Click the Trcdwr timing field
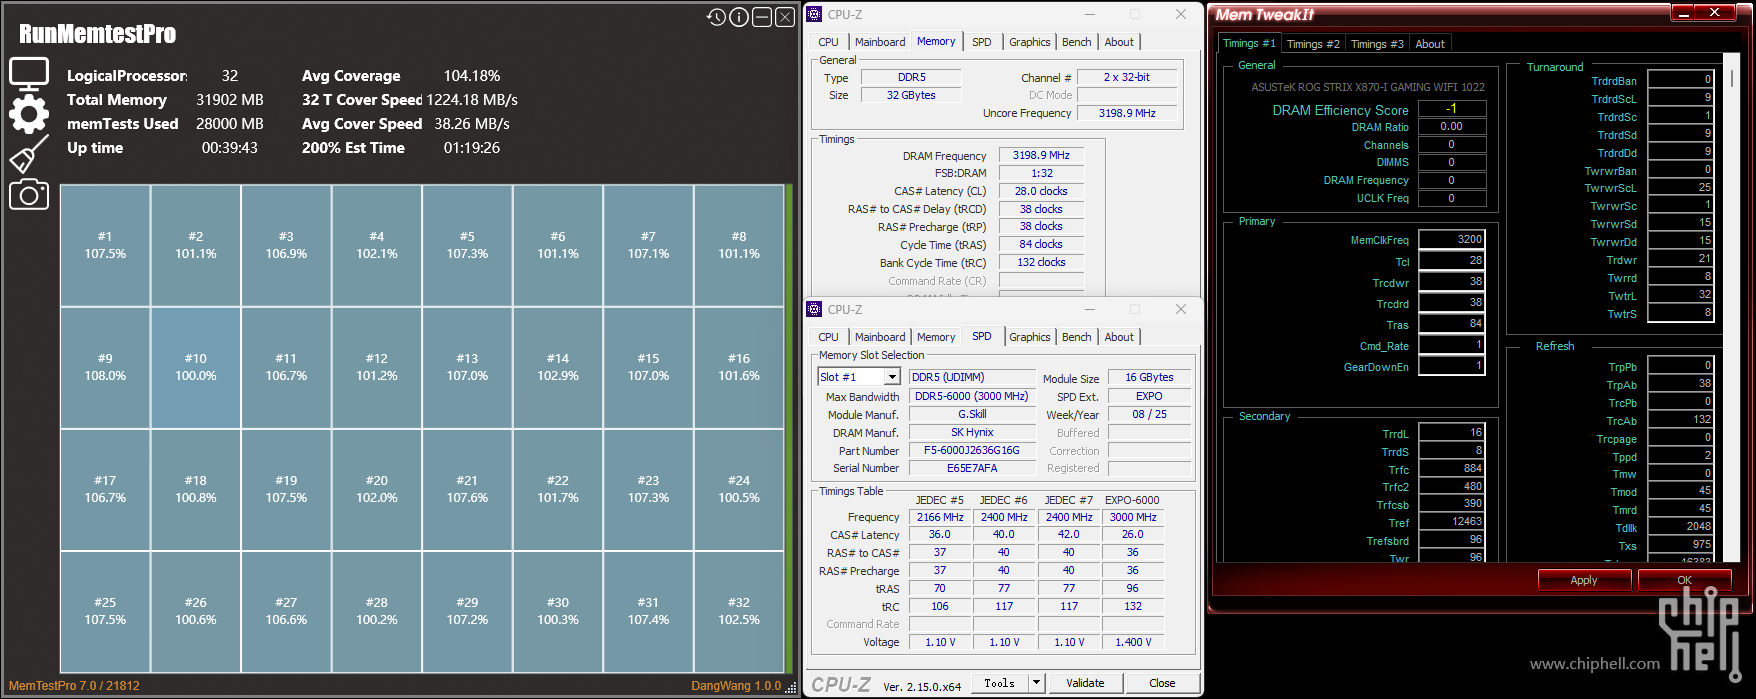Viewport: 1756px width, 699px height. click(1452, 282)
